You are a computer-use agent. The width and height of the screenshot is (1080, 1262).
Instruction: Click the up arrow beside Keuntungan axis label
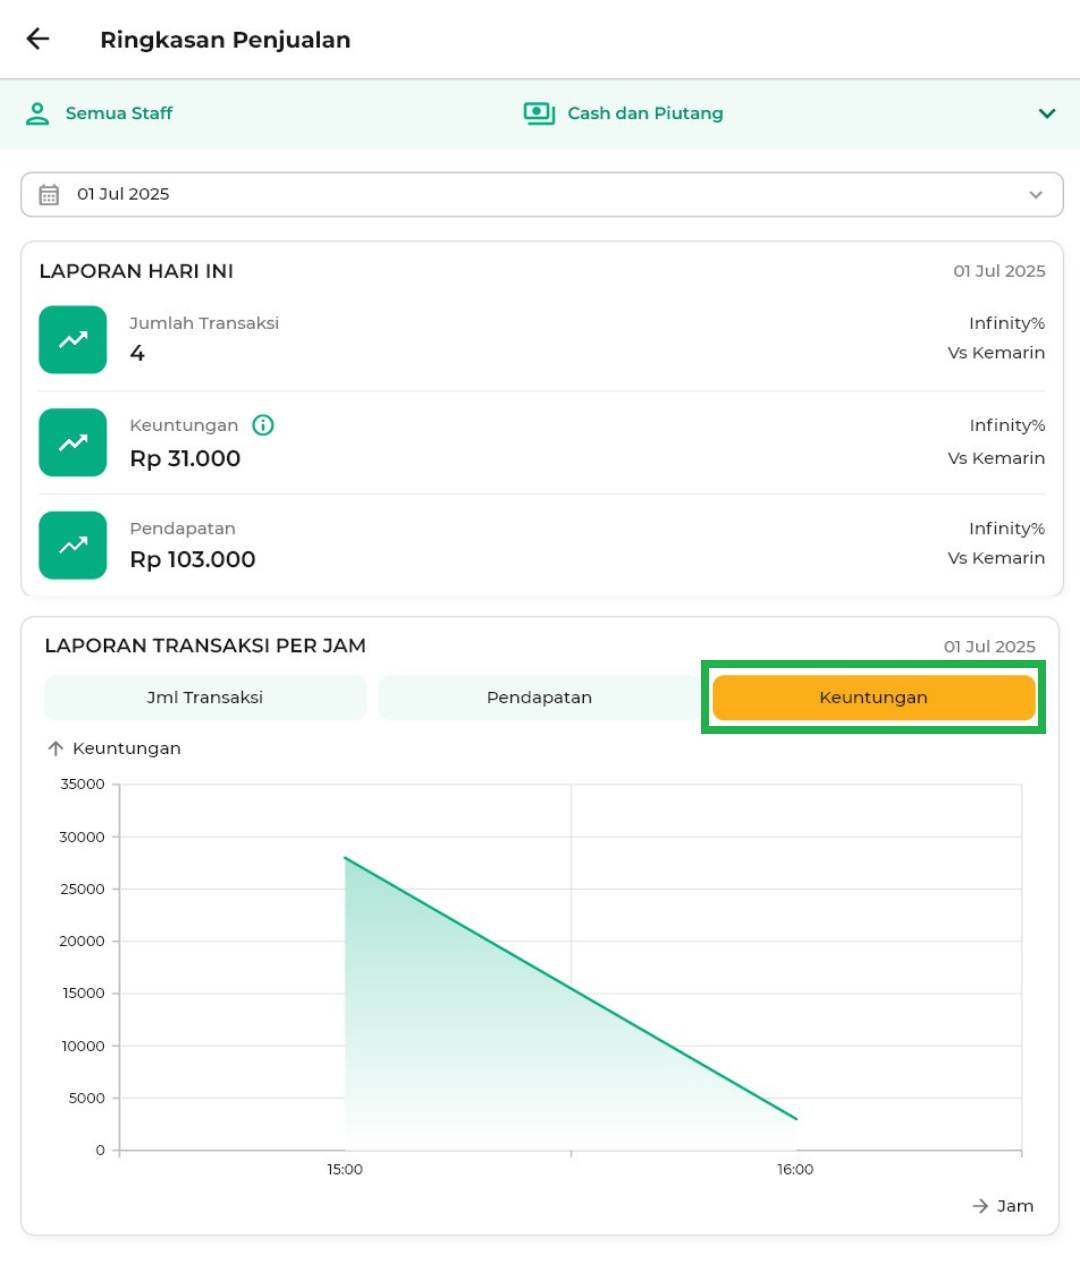click(56, 748)
